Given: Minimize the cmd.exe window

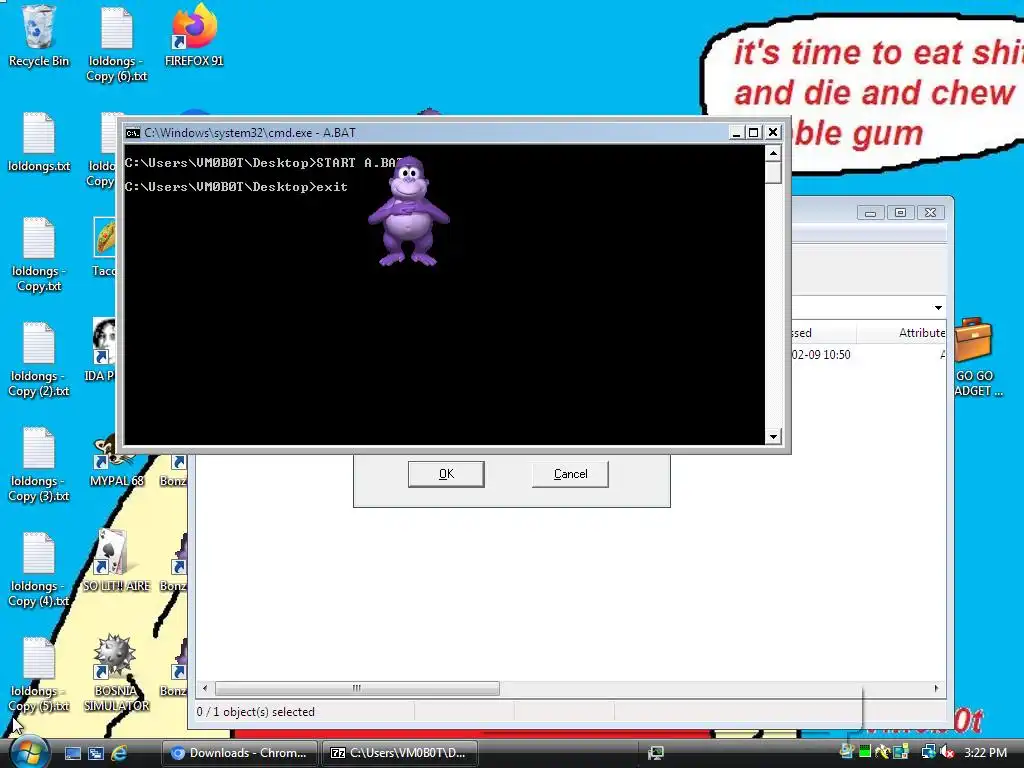Looking at the screenshot, I should coord(736,133).
